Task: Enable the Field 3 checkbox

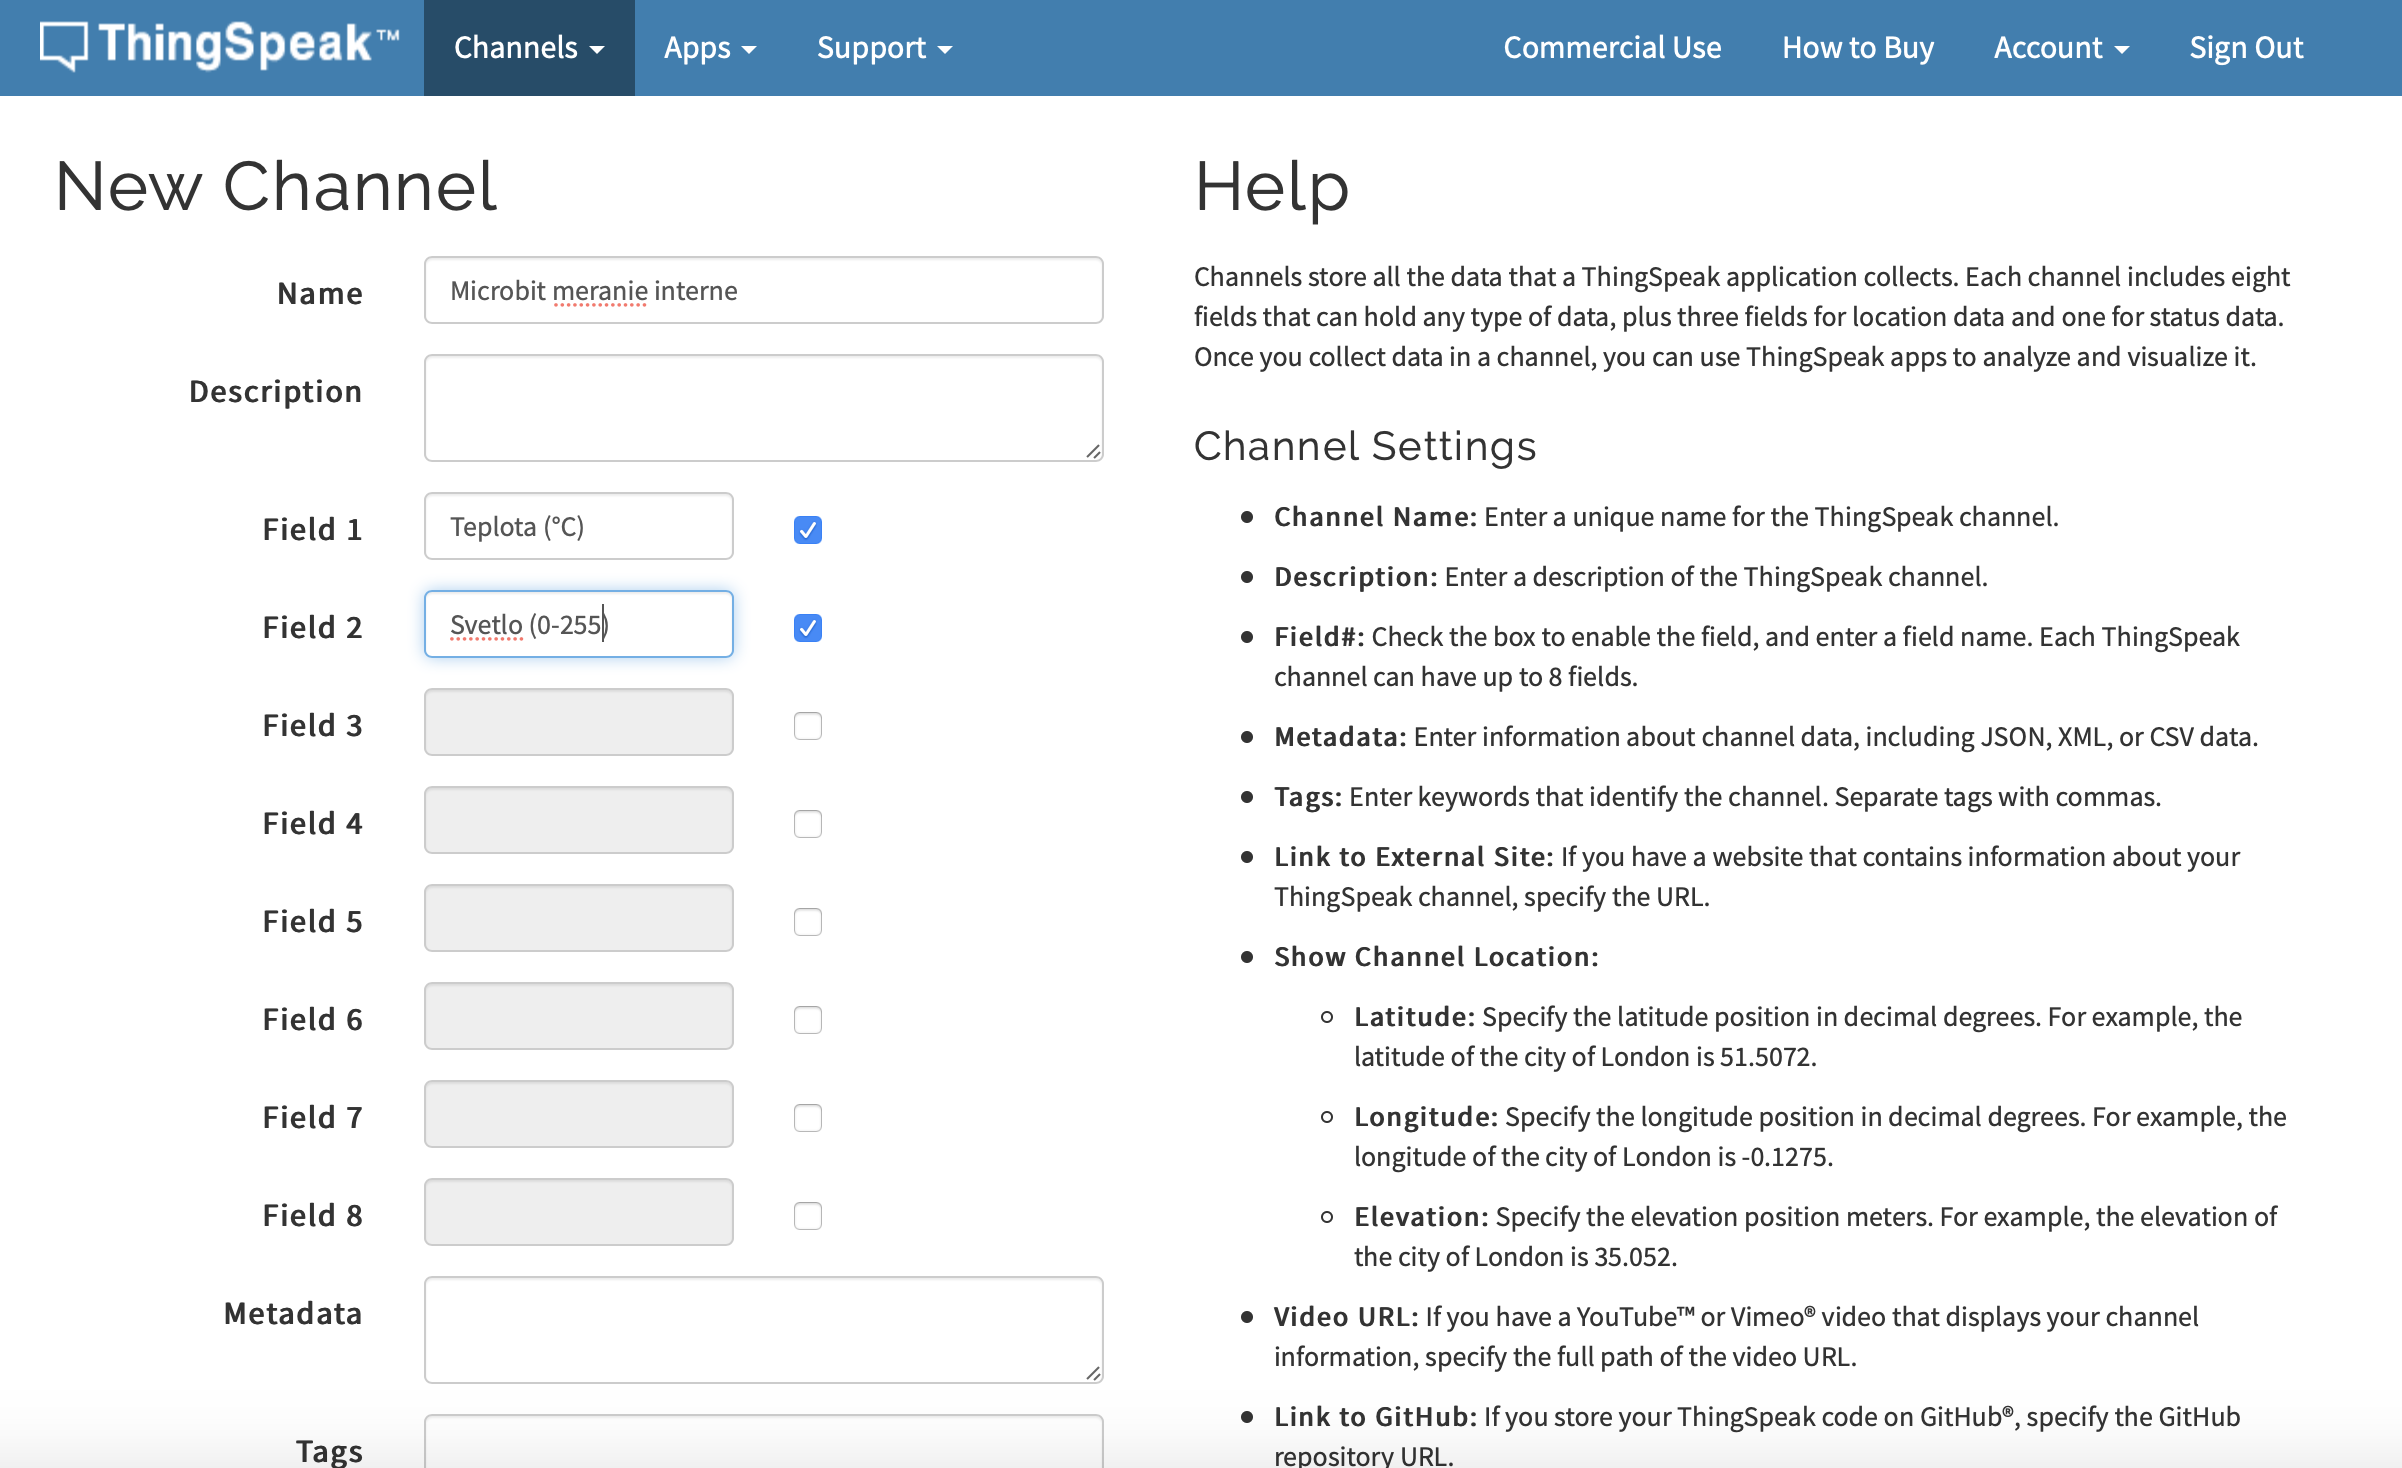Action: tap(807, 725)
